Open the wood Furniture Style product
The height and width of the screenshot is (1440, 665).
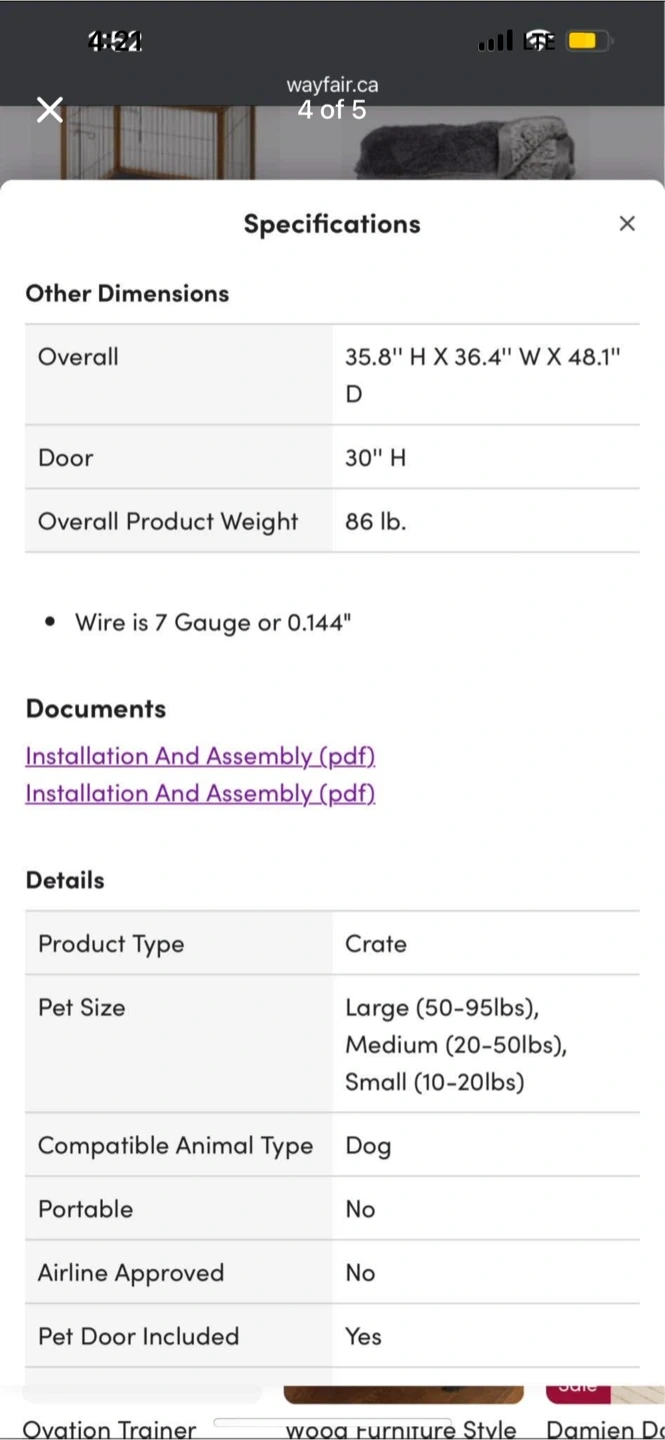pyautogui.click(x=401, y=1429)
